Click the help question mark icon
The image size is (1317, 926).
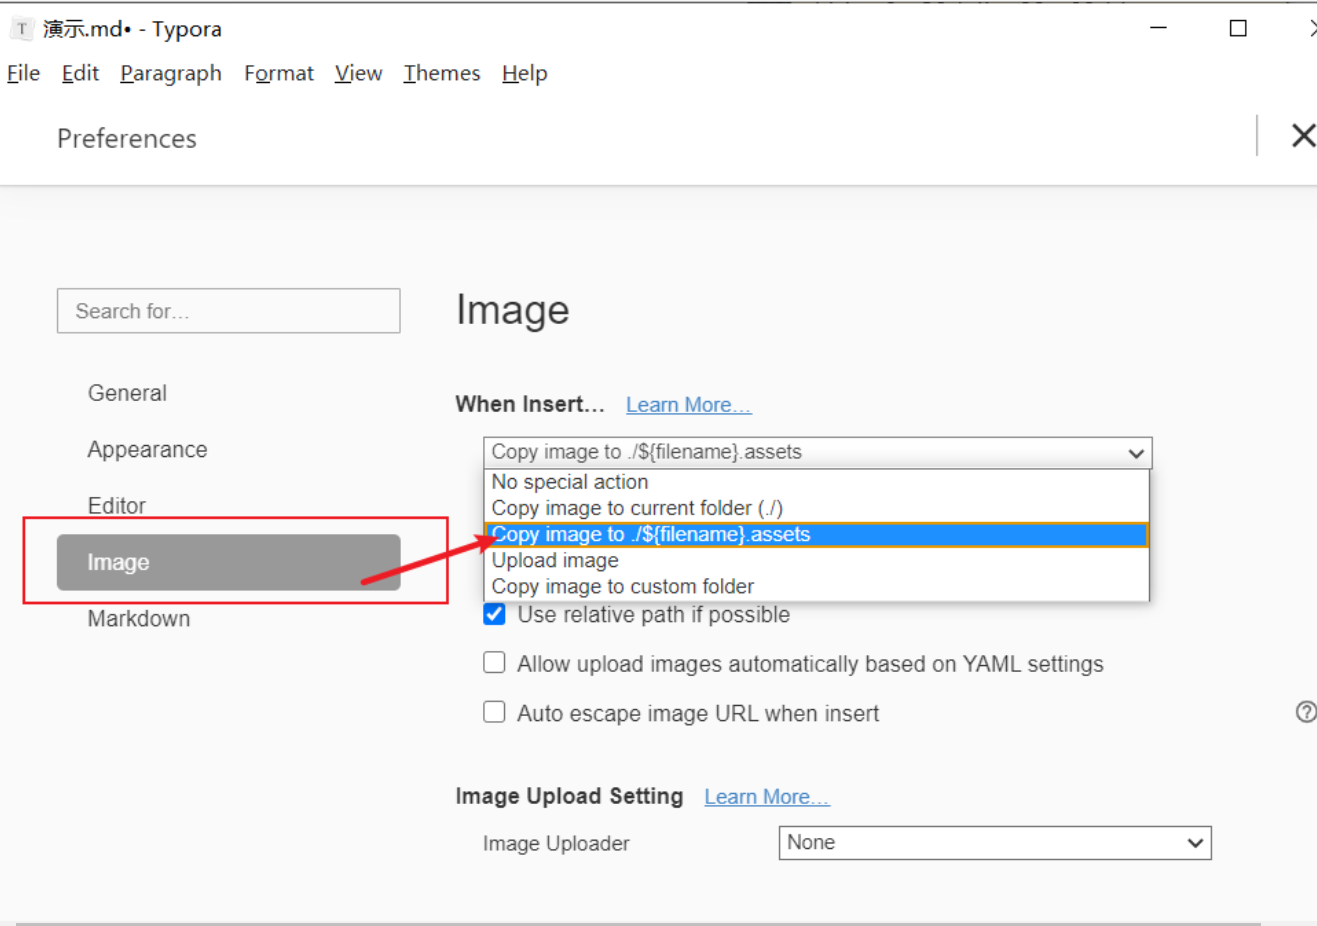[x=1305, y=712]
